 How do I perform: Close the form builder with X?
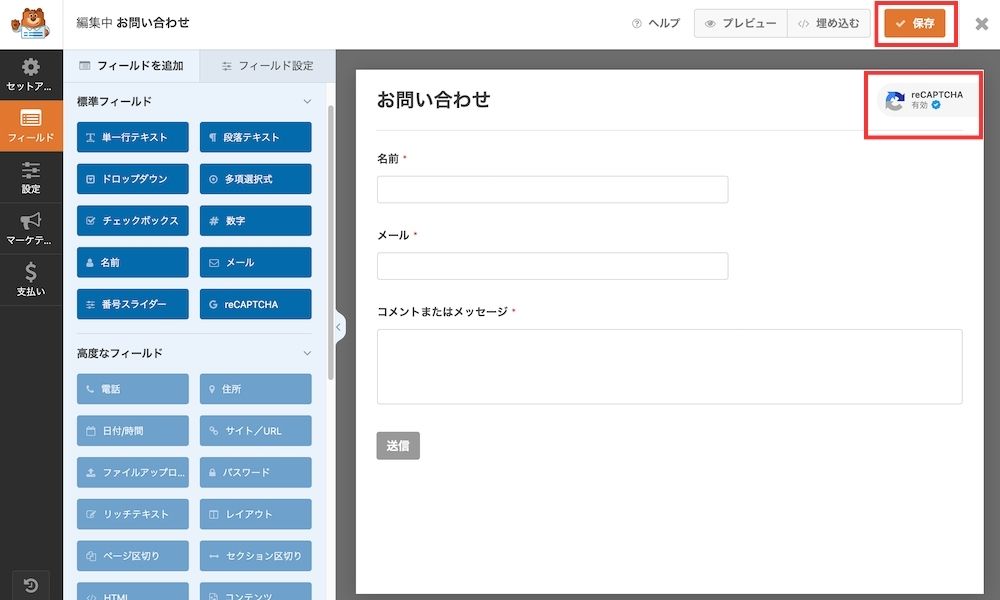coord(982,24)
